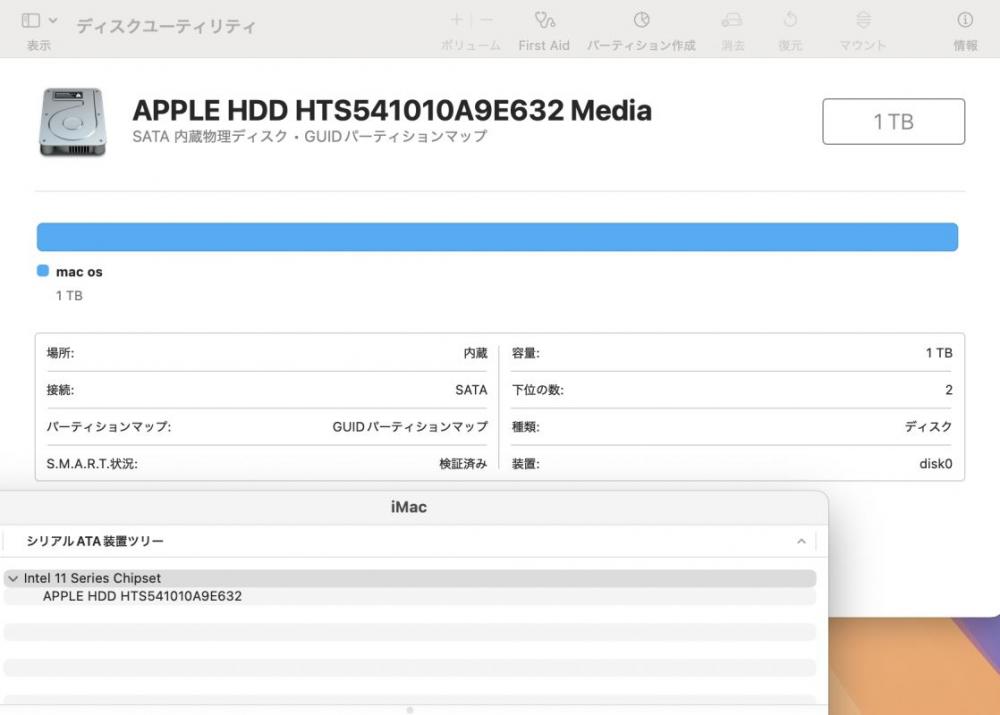Viewport: 1000px width, 715px height.
Task: Click GUIDパーティションマップ value in table
Action: coord(409,427)
